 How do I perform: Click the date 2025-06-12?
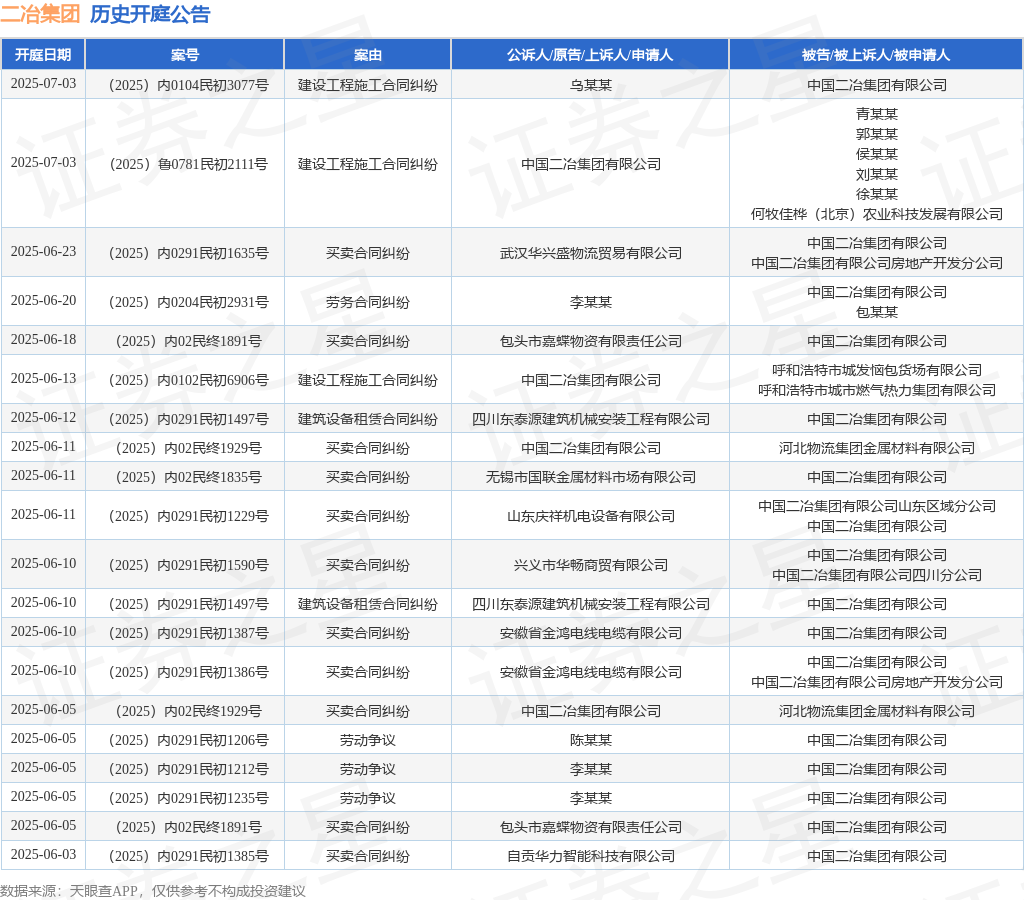point(43,417)
